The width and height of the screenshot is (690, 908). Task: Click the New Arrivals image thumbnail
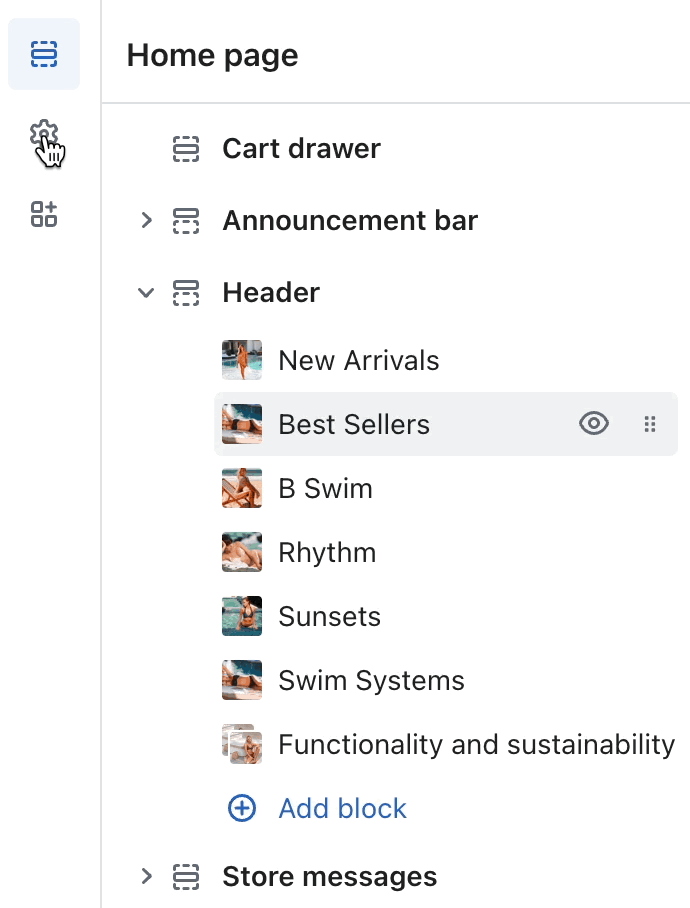(x=241, y=360)
